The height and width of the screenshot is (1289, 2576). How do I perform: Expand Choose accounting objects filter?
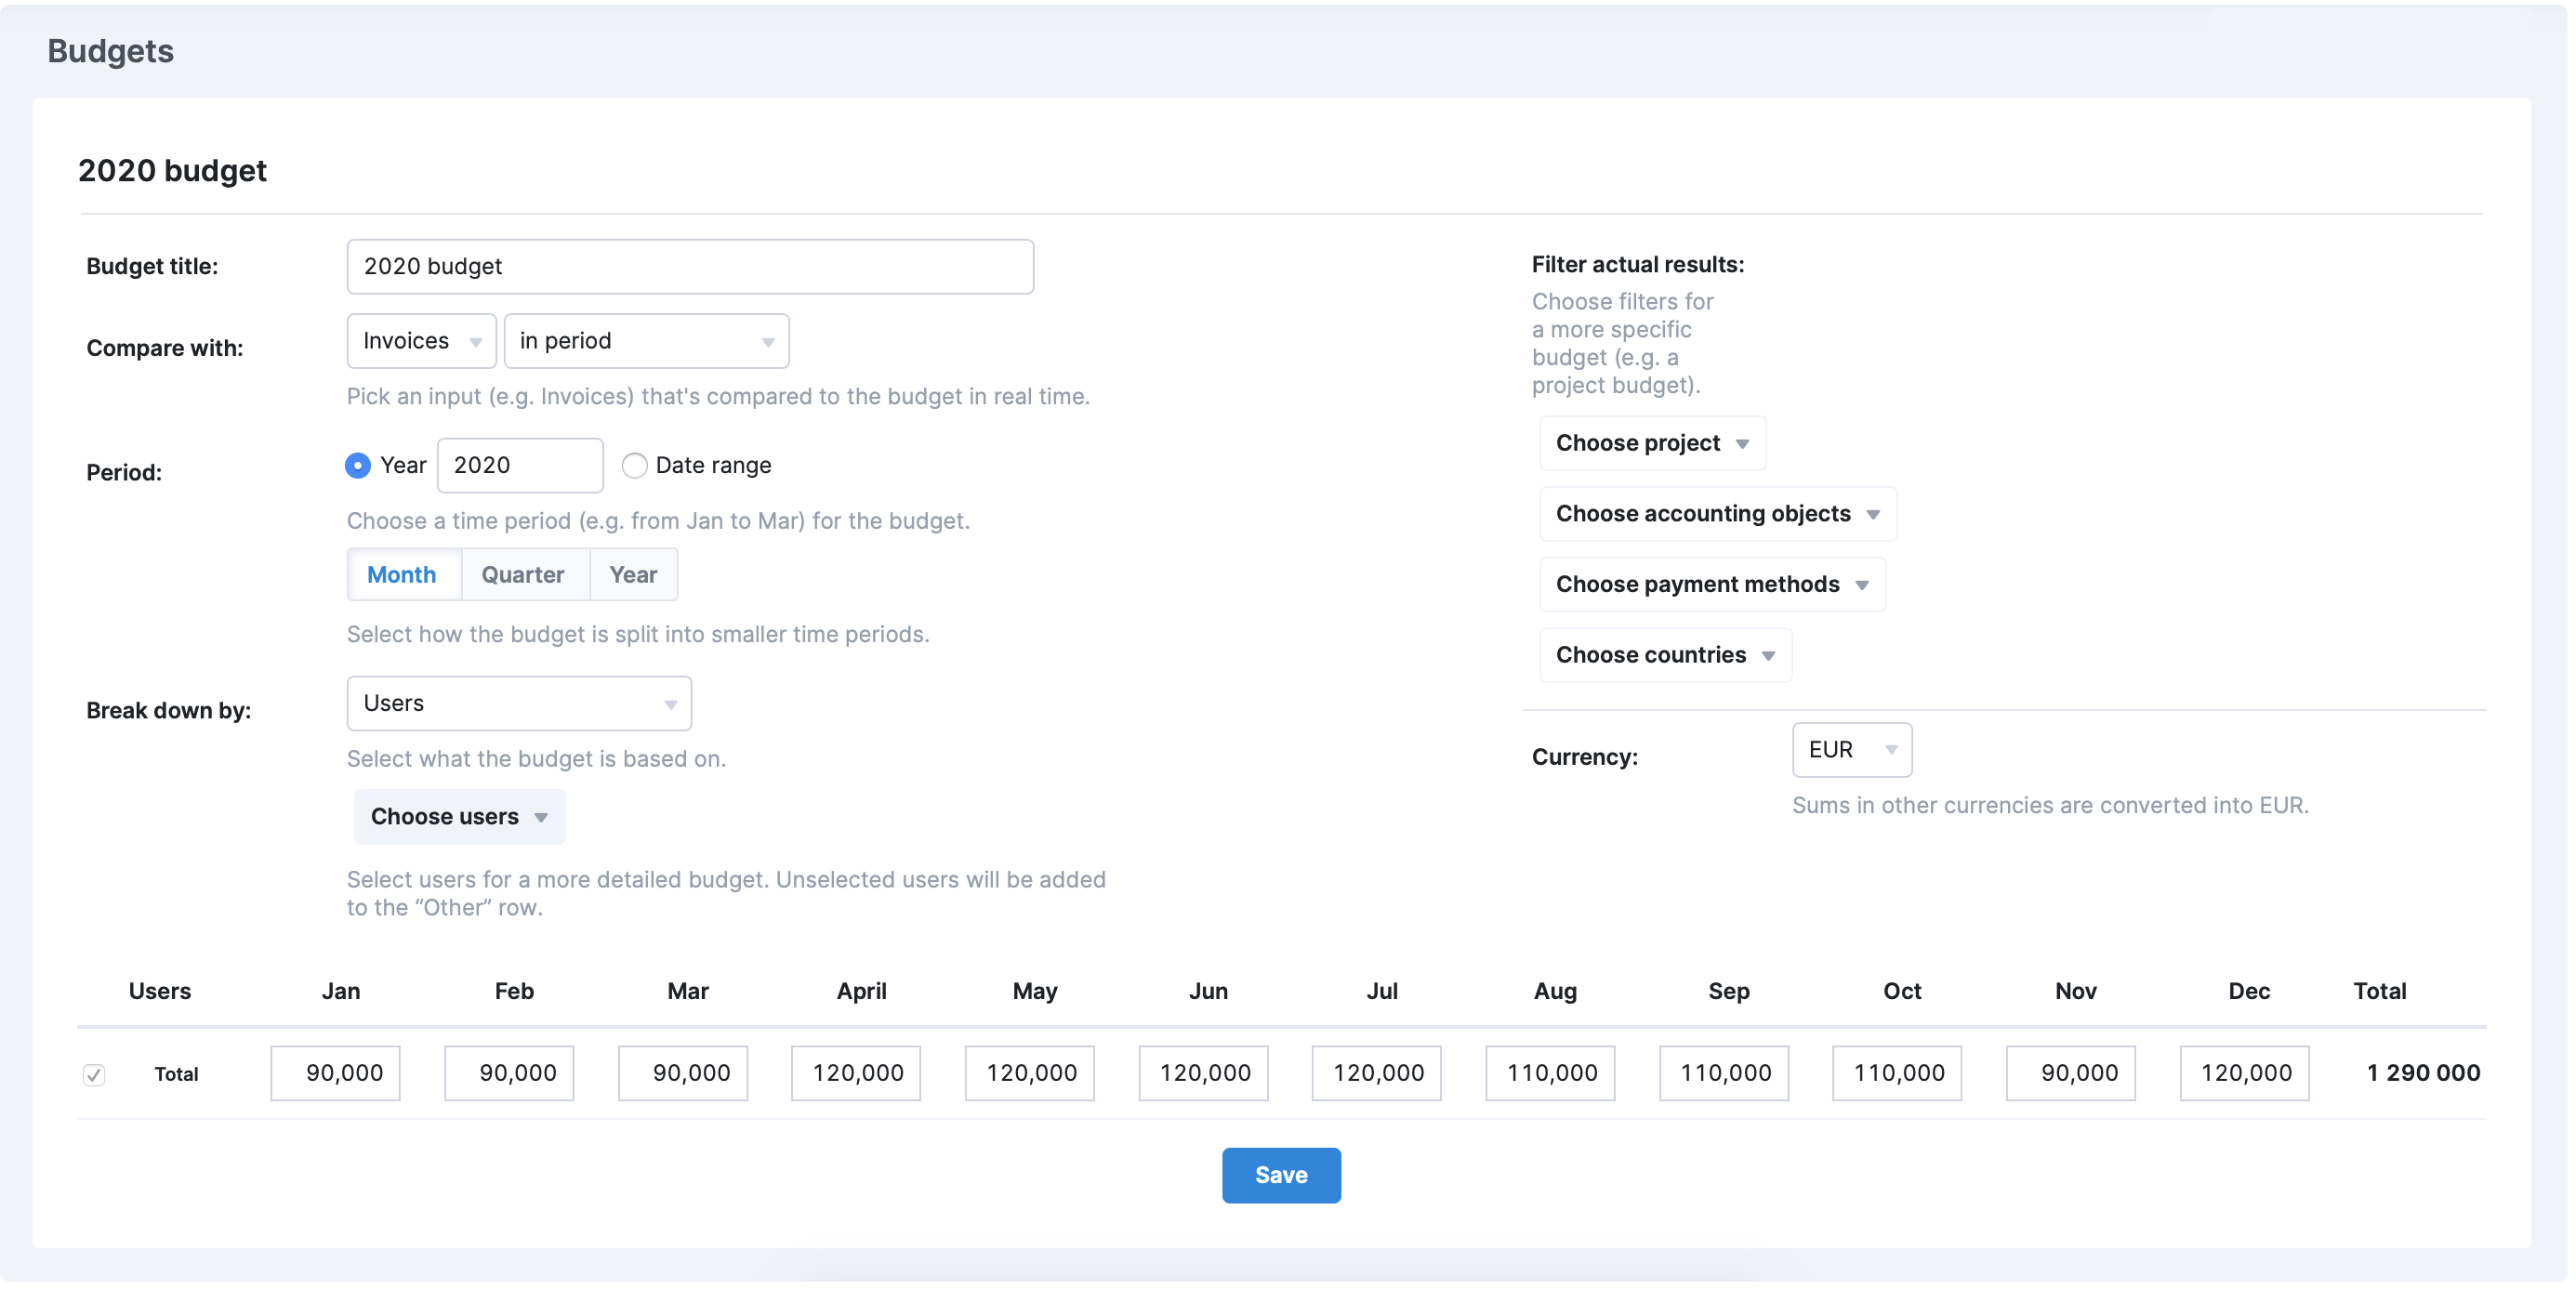(x=1717, y=513)
